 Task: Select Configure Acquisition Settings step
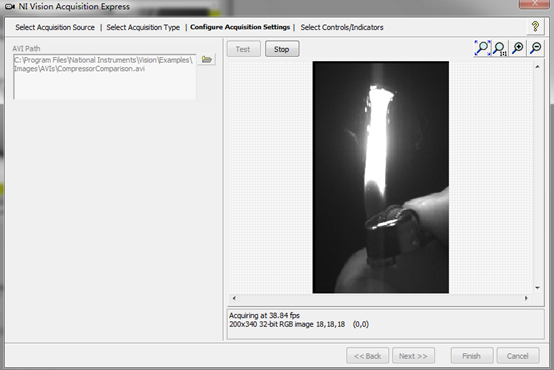tap(240, 27)
